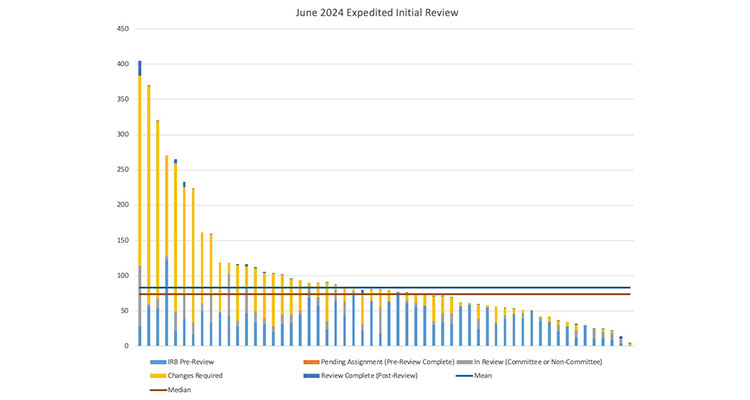Select the Review Complete (Post-Review) legend text
The width and height of the screenshot is (750, 400).
[368, 376]
